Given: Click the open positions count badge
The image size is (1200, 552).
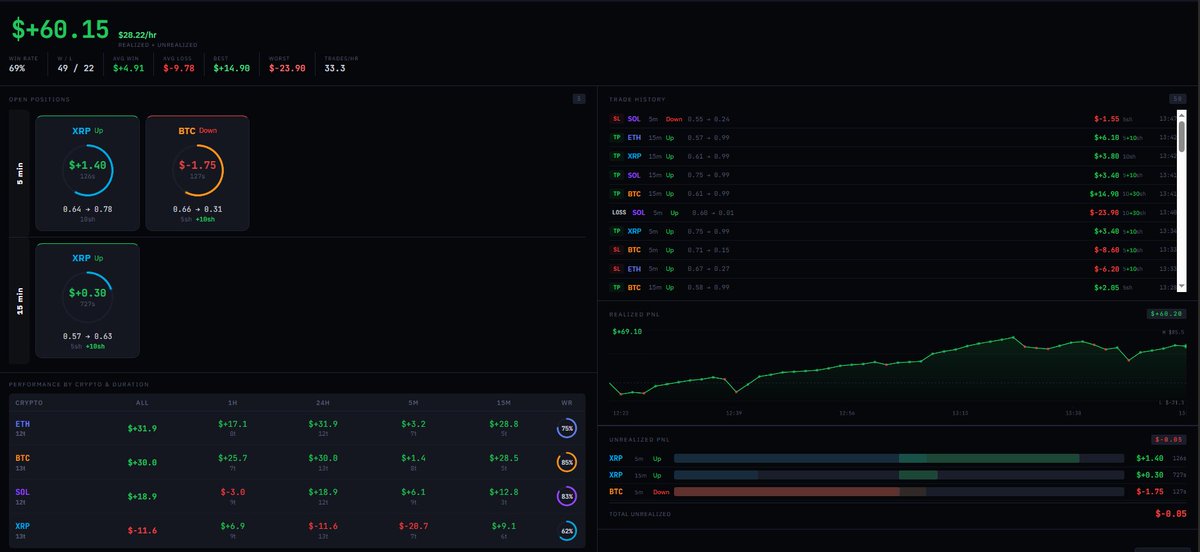Looking at the screenshot, I should point(578,99).
